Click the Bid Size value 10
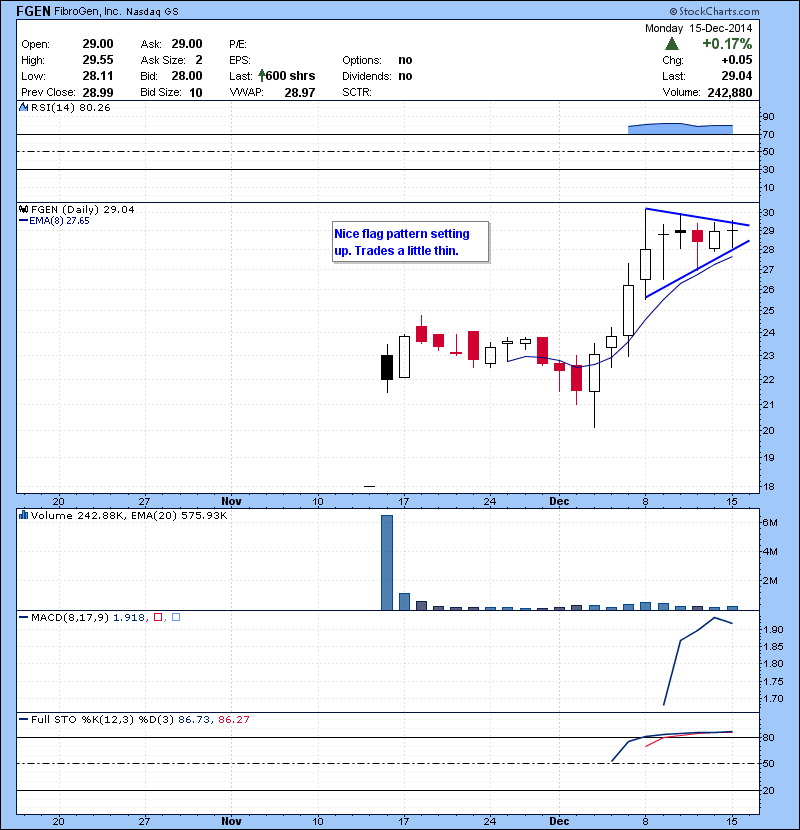800x830 pixels. [x=196, y=93]
